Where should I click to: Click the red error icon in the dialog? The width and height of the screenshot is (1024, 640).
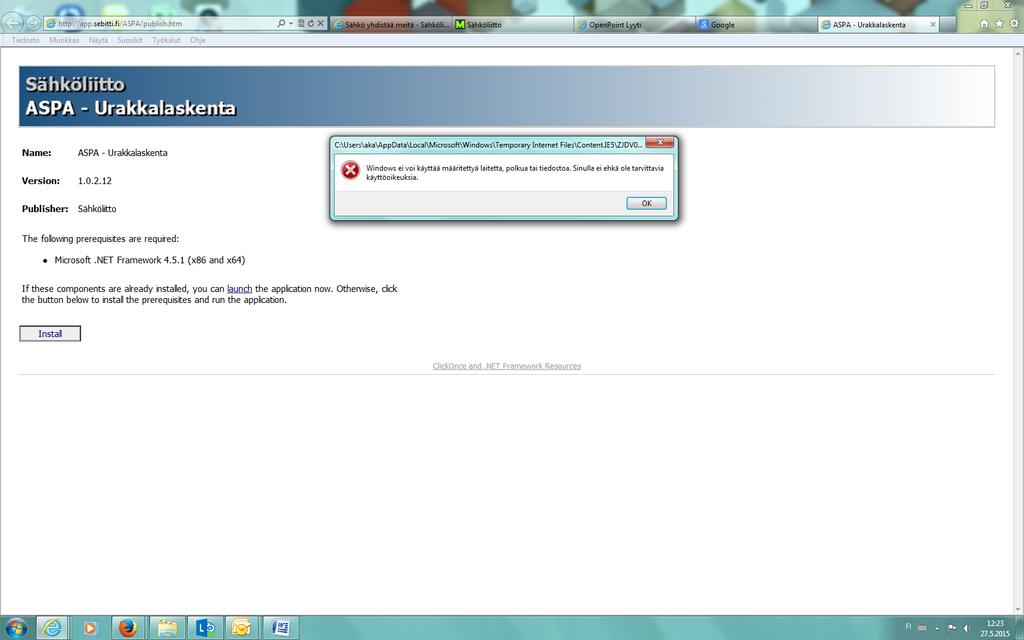coord(351,170)
